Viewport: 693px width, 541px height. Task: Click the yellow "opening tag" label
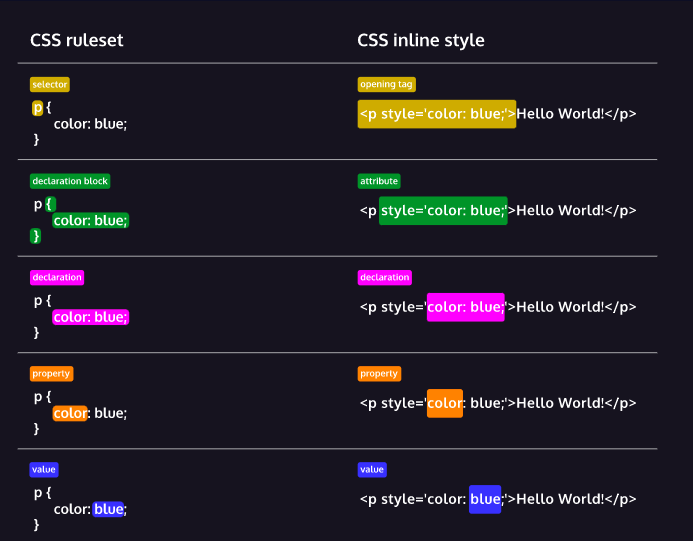(x=386, y=85)
